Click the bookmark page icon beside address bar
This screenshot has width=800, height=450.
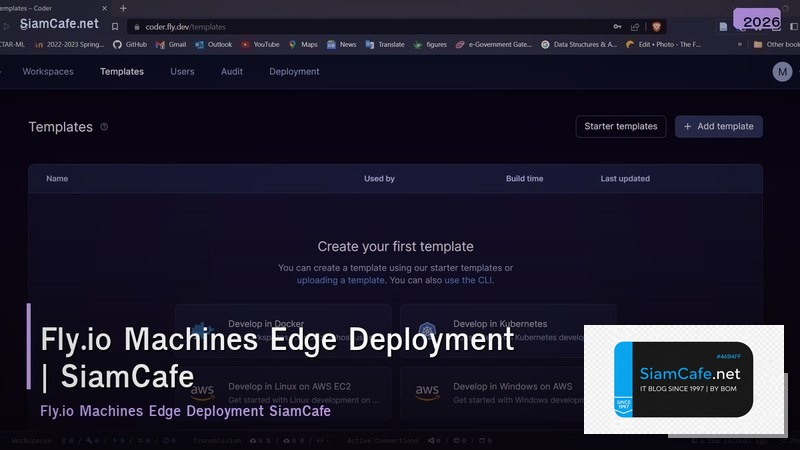point(115,27)
